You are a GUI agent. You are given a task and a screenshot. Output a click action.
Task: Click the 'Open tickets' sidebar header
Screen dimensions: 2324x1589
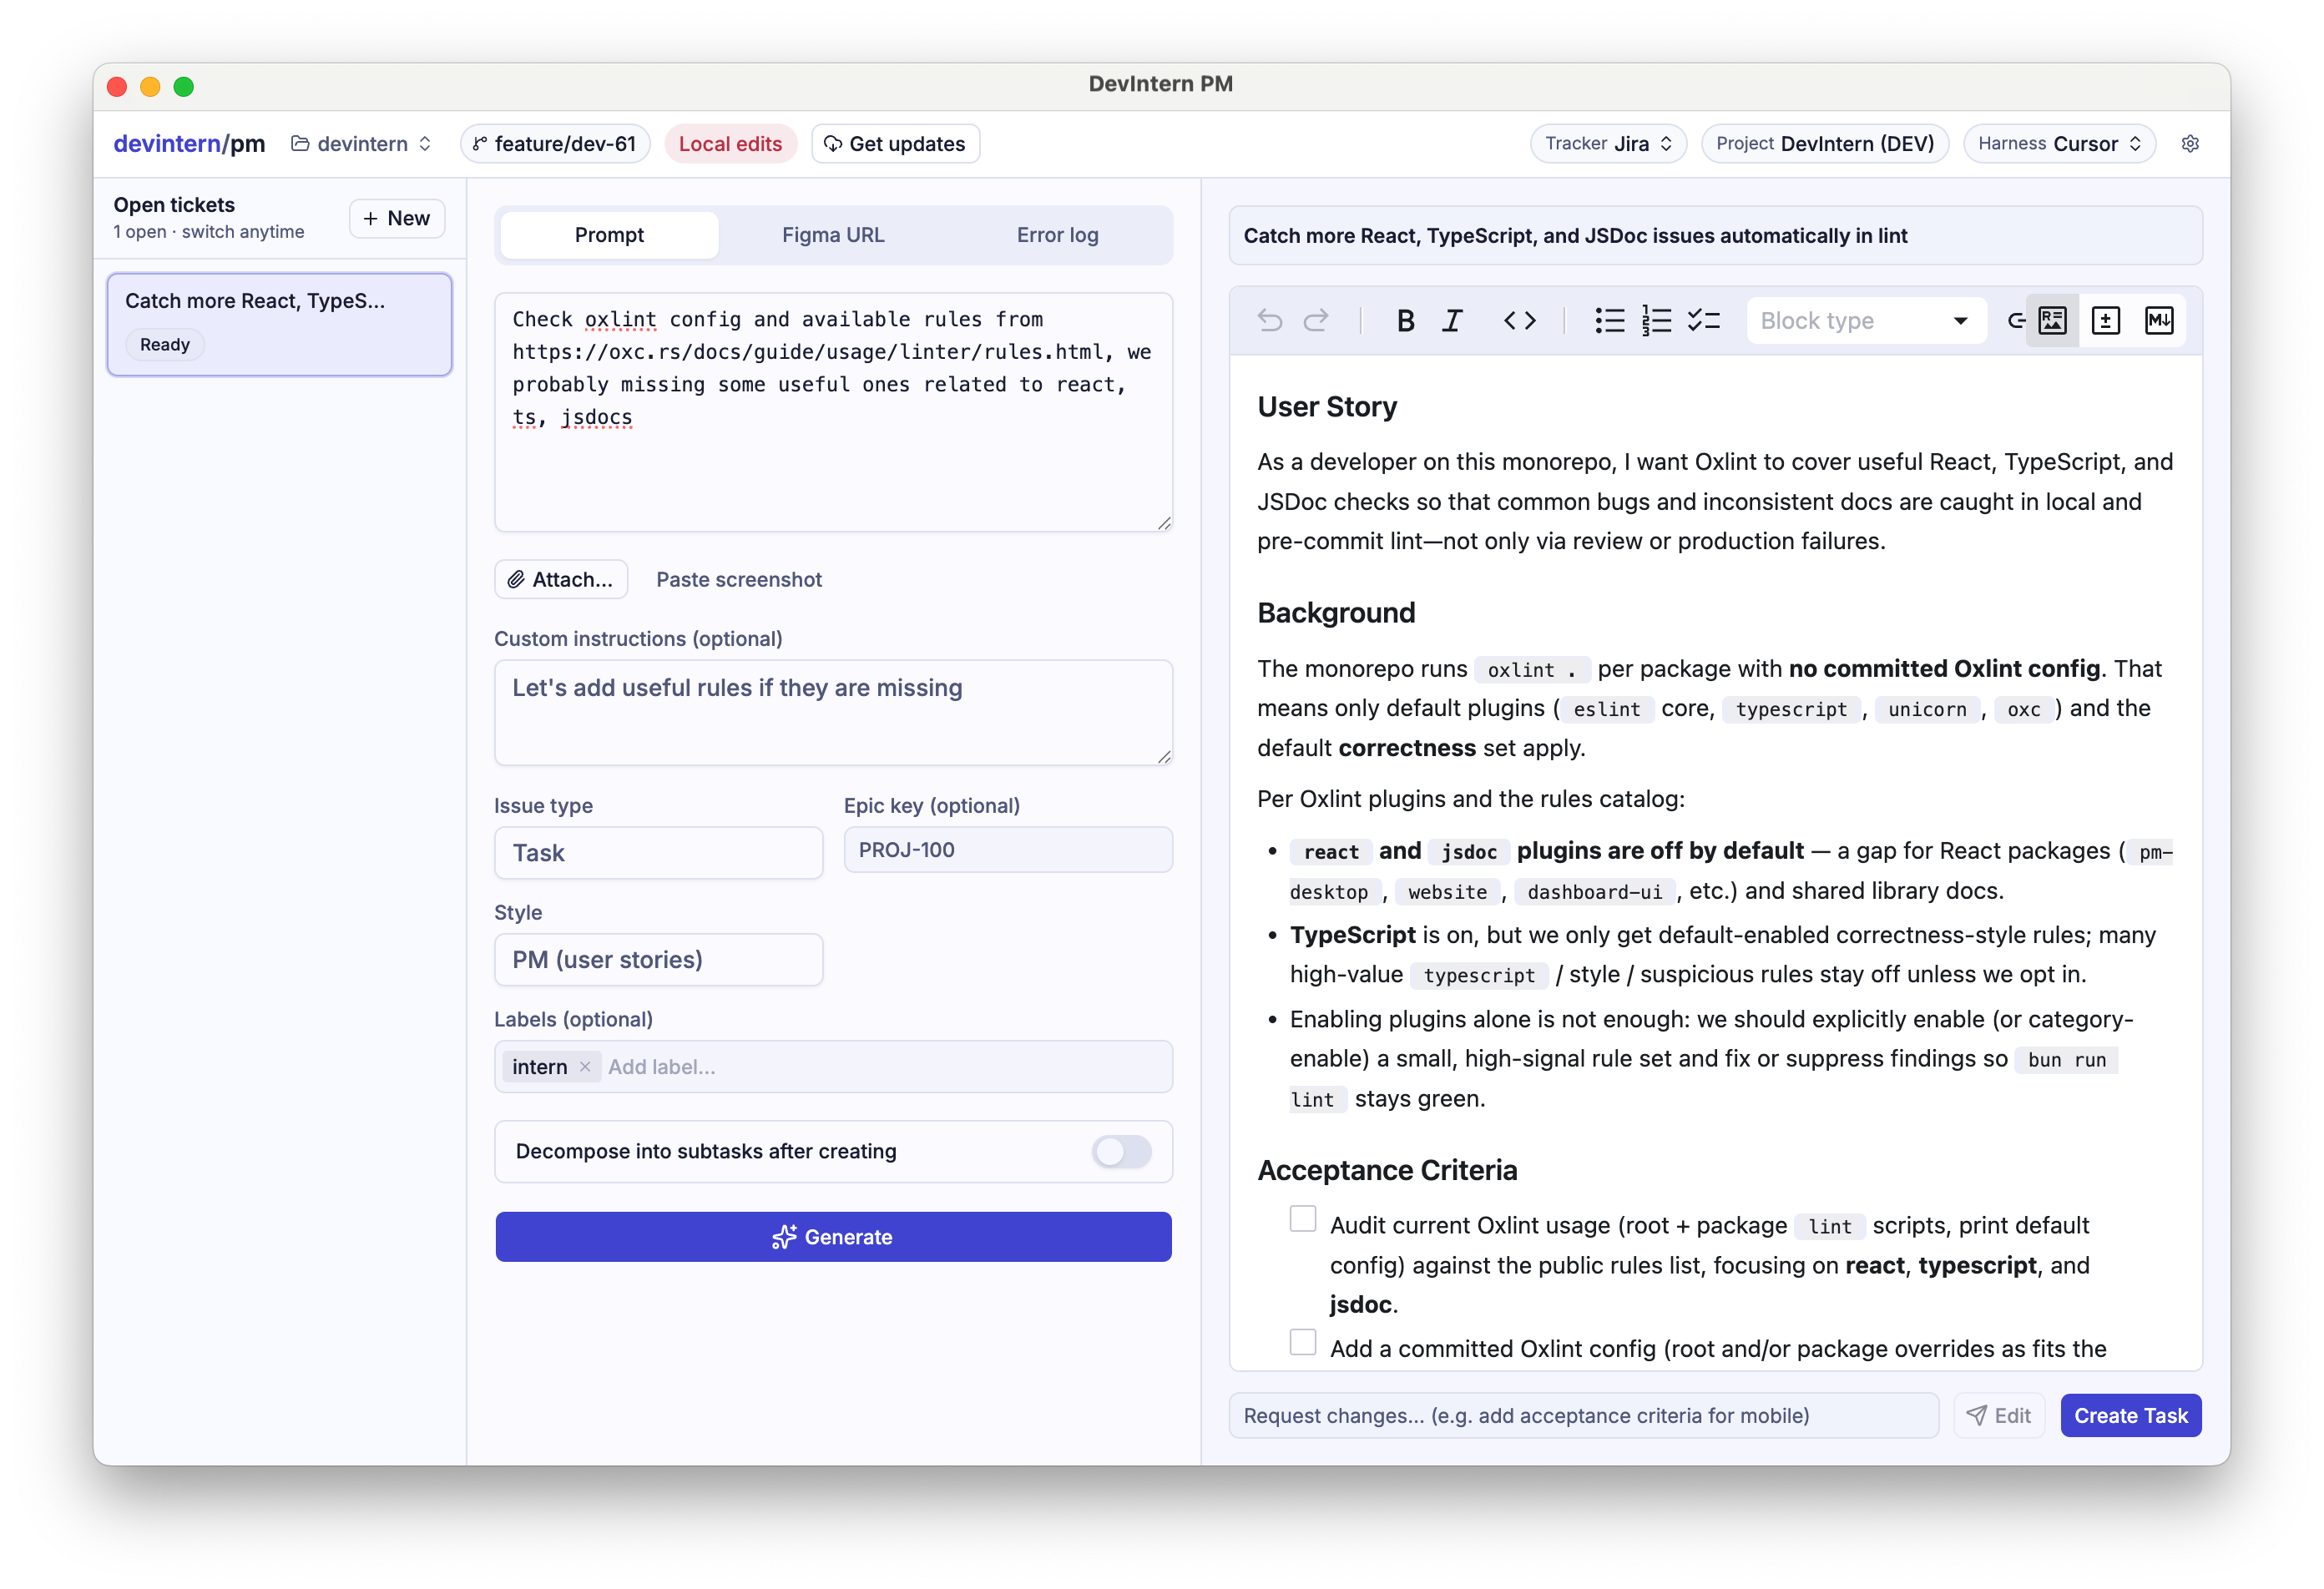(x=174, y=205)
